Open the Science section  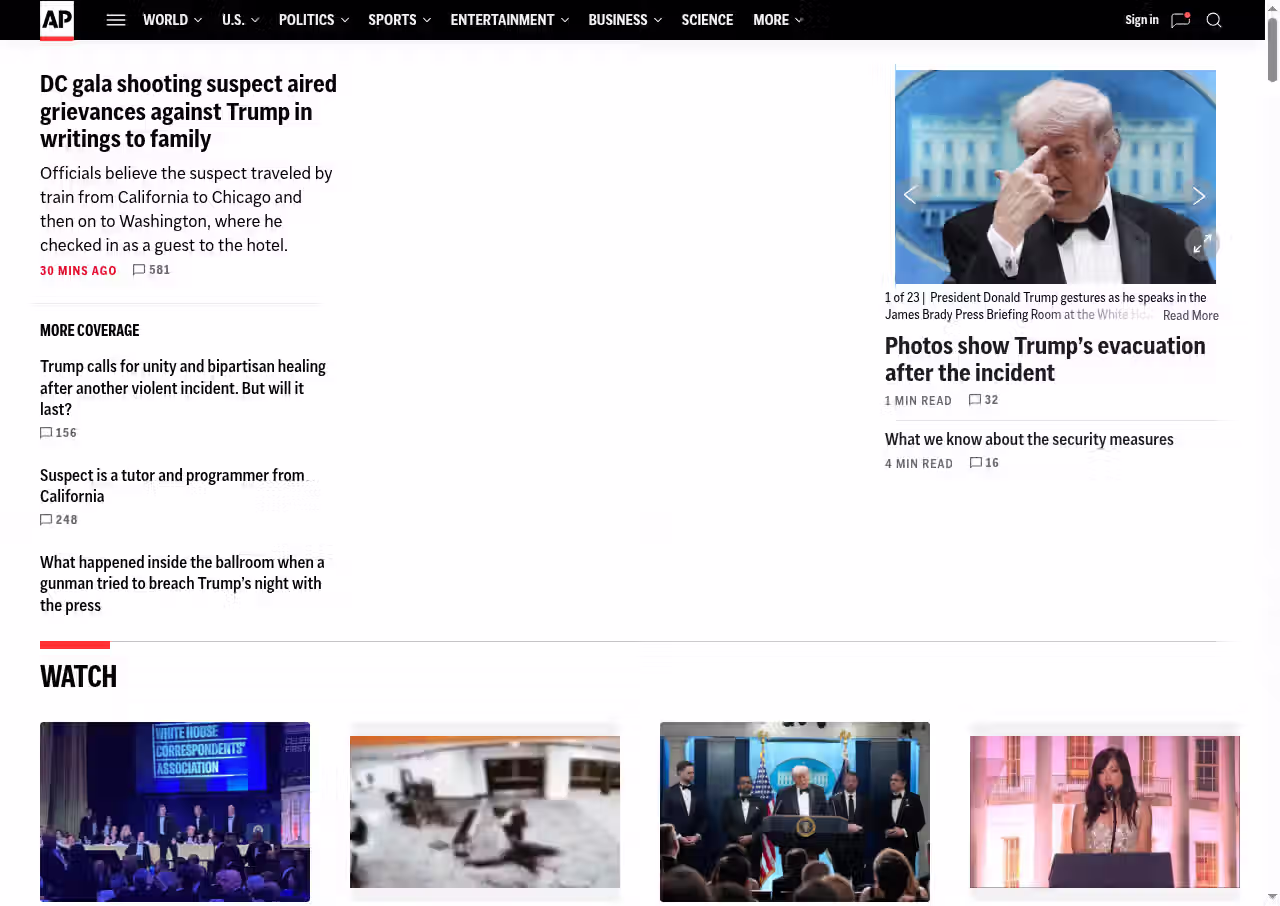pos(707,20)
